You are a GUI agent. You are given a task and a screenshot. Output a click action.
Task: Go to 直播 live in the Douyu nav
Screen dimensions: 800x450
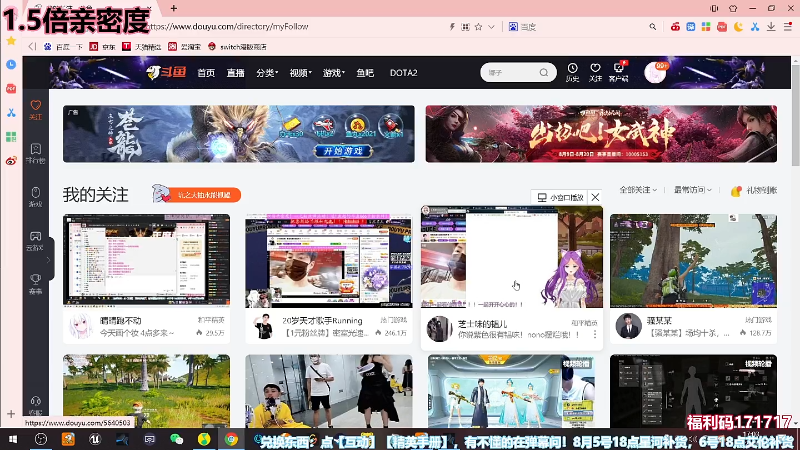pyautogui.click(x=235, y=73)
